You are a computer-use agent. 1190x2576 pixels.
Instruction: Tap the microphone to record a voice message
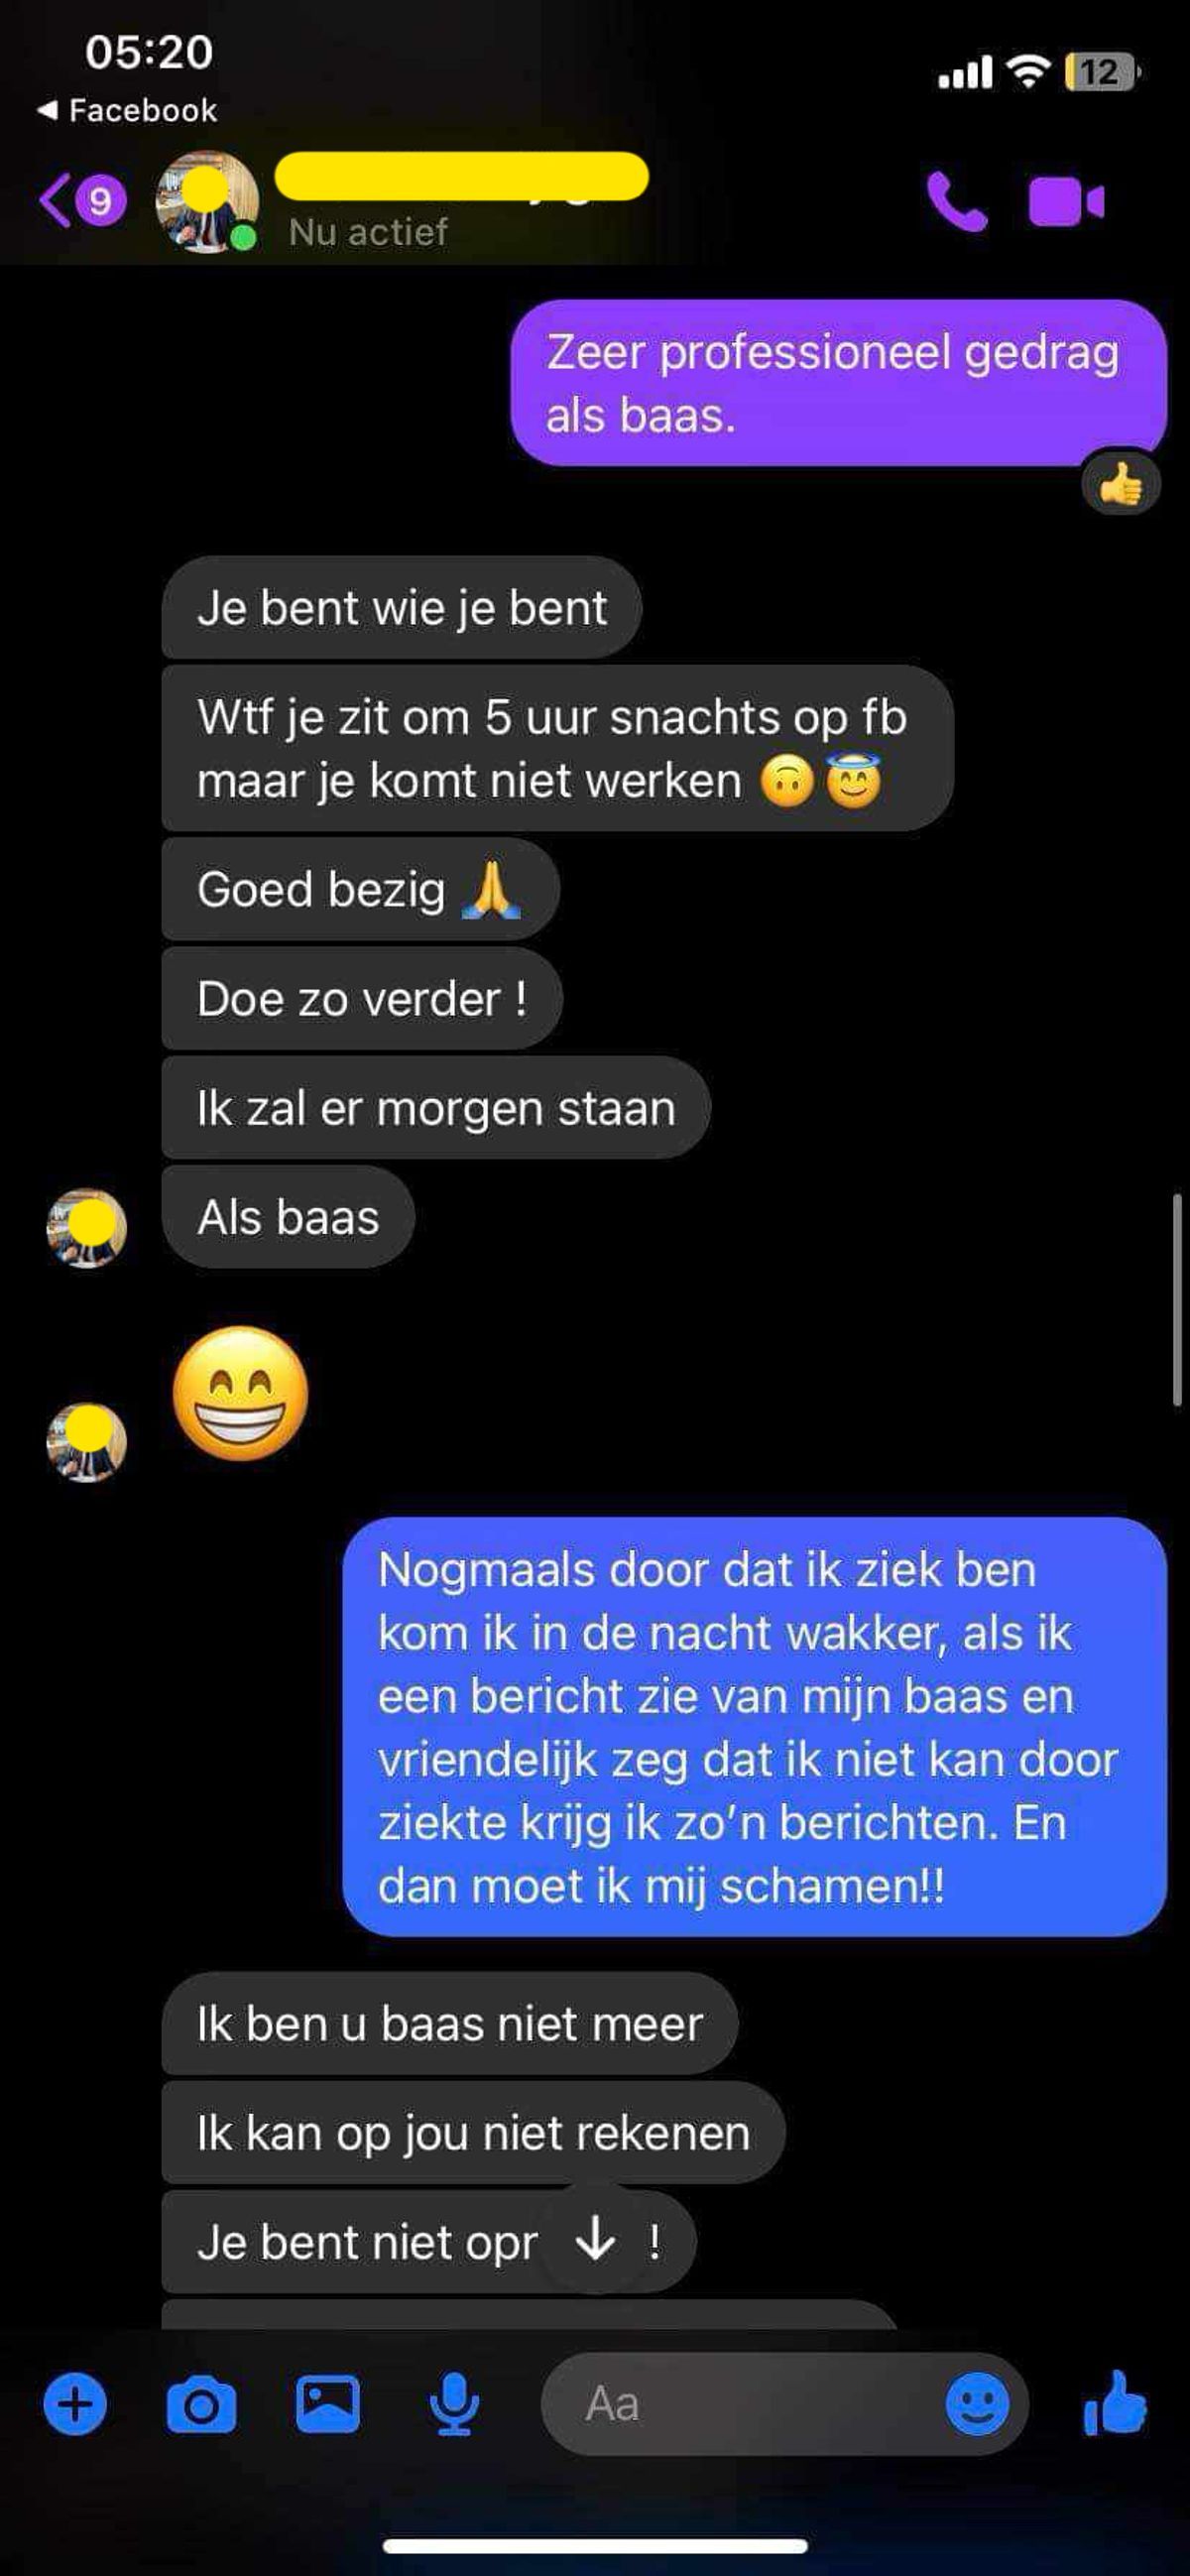click(454, 2404)
